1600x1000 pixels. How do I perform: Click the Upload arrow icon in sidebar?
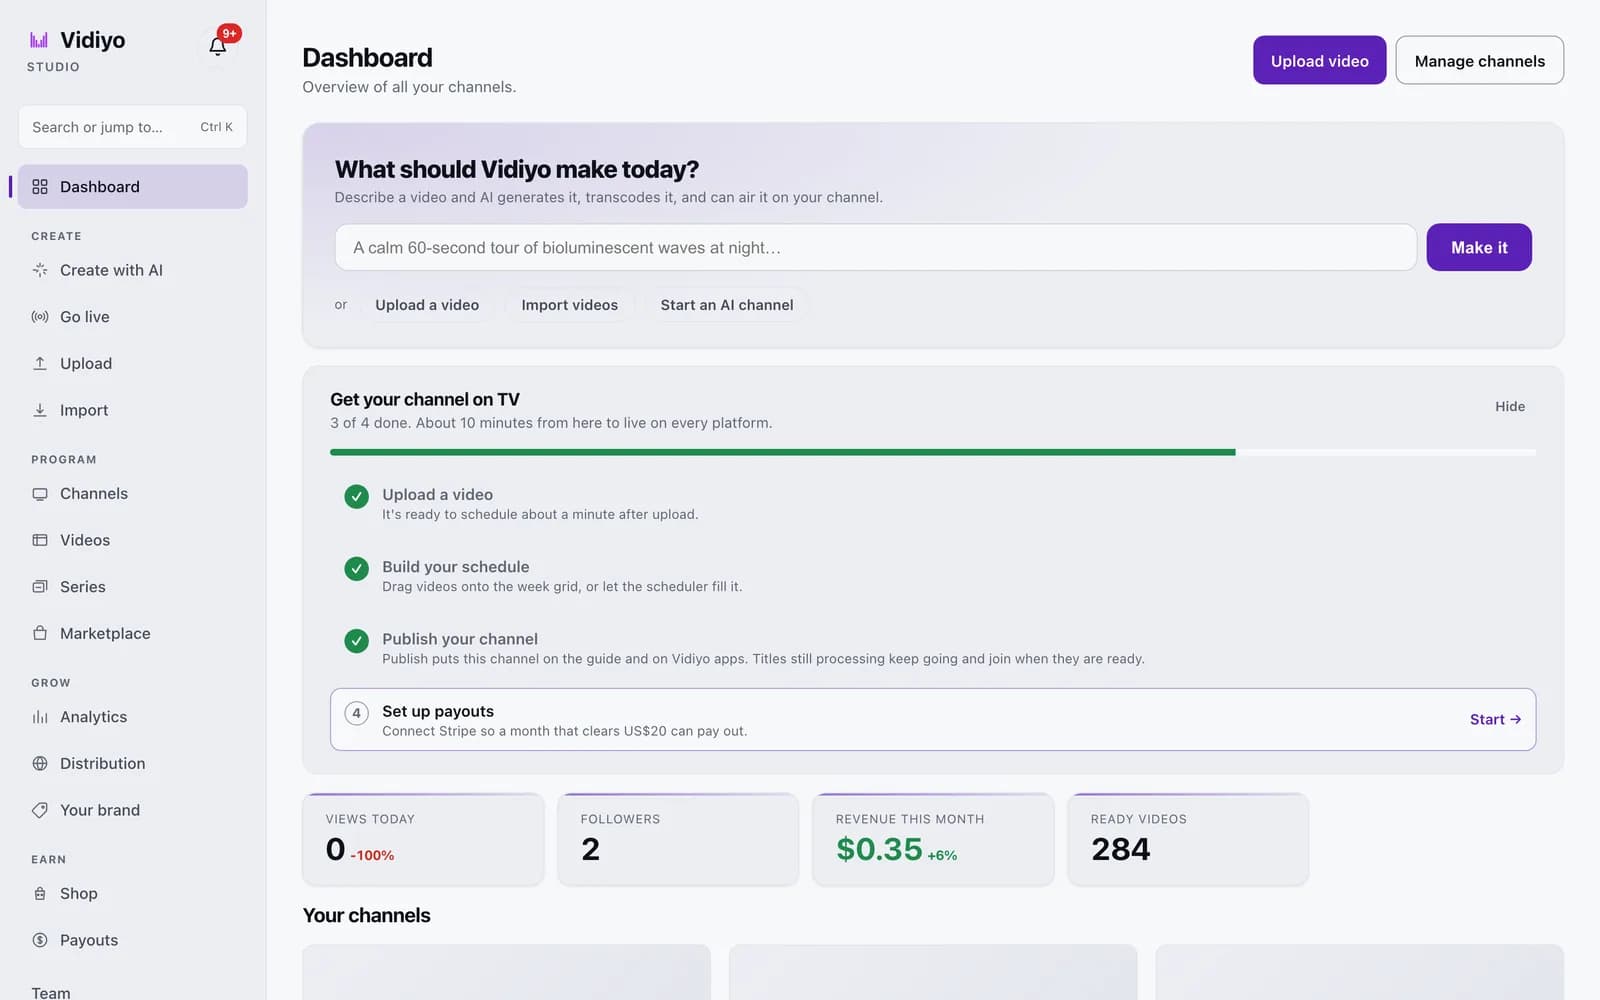pos(40,363)
